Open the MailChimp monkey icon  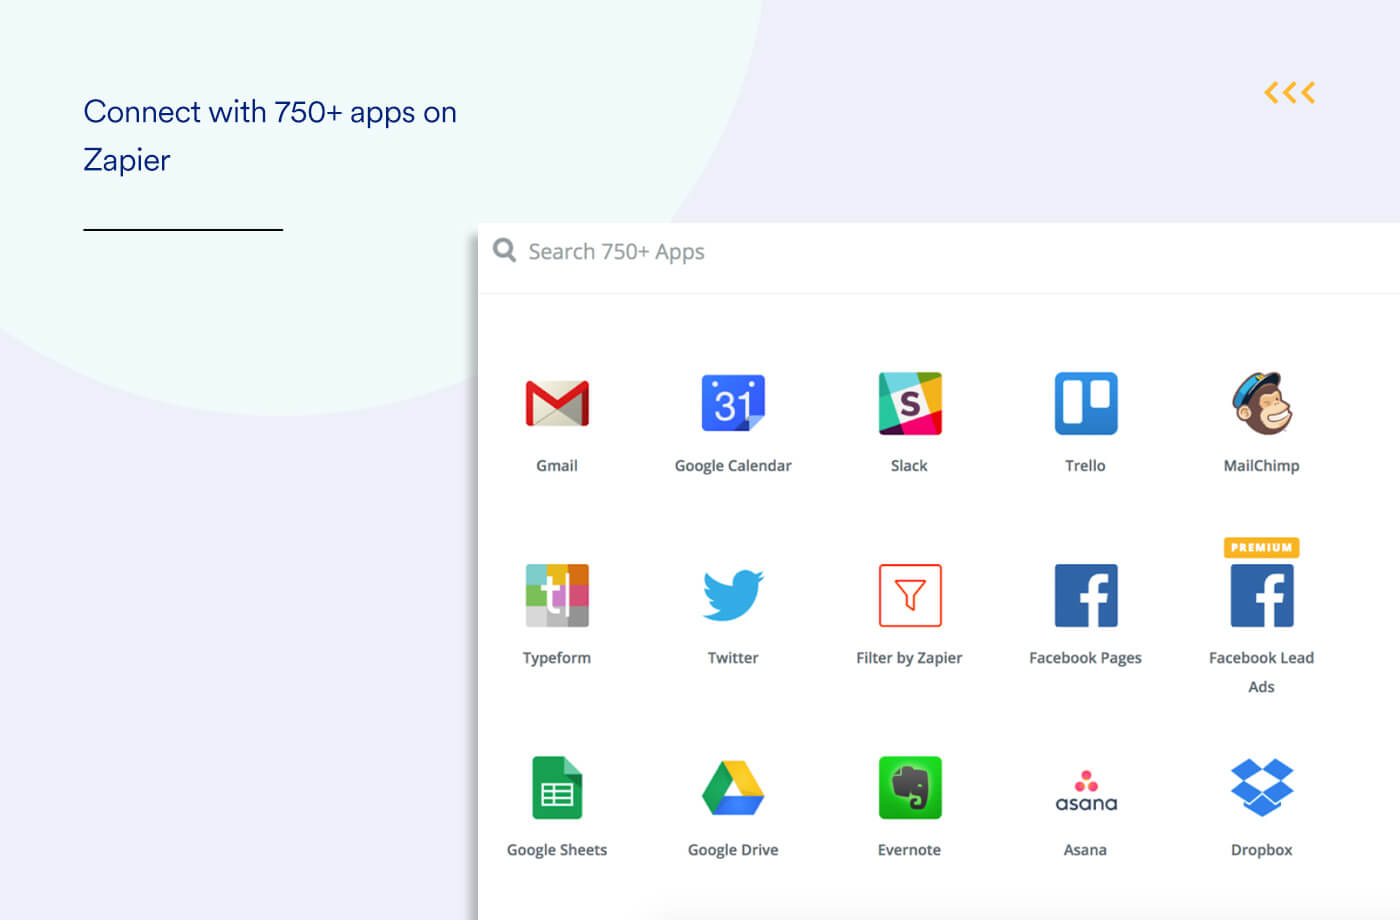click(x=1262, y=403)
